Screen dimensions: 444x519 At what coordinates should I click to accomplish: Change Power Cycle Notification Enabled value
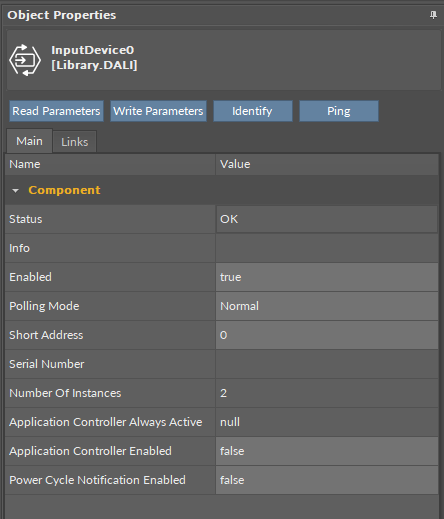327,480
